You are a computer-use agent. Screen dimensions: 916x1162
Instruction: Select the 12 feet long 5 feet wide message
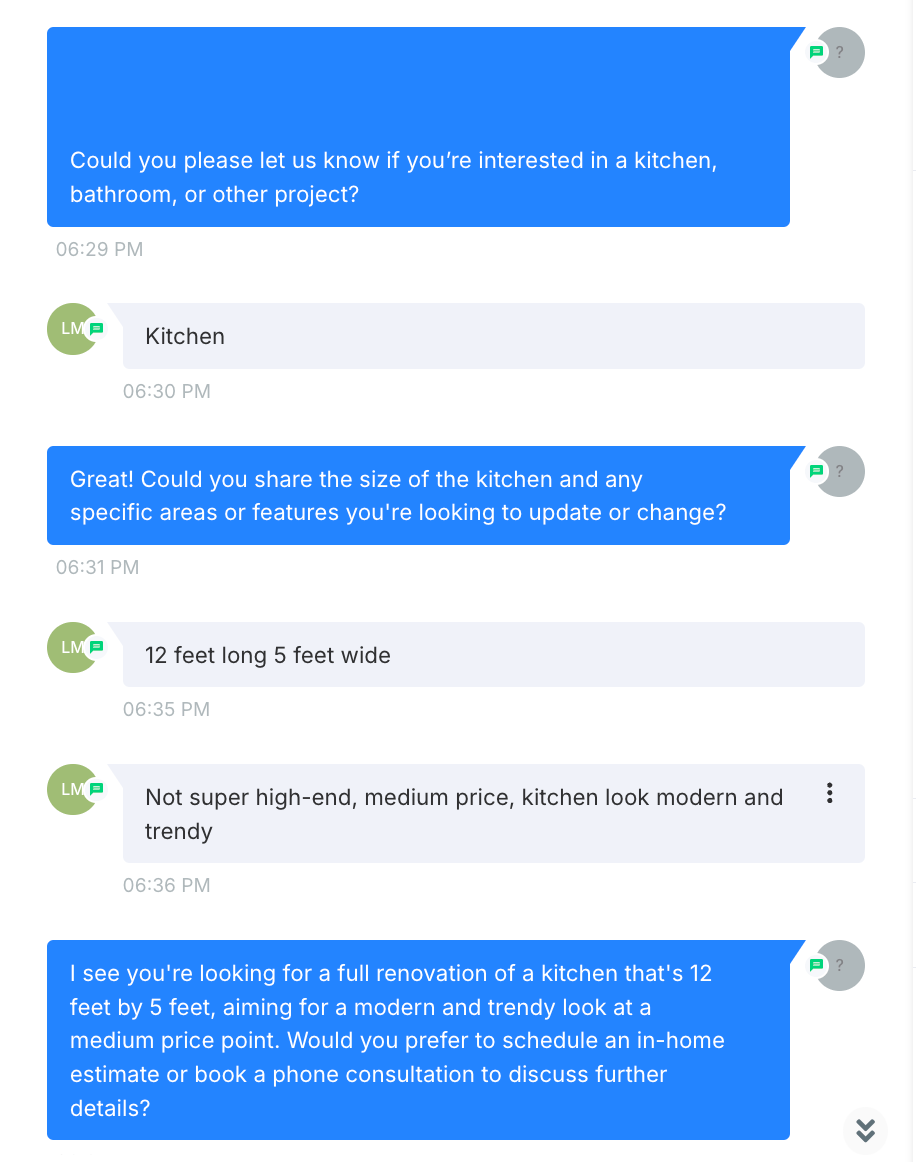[494, 654]
